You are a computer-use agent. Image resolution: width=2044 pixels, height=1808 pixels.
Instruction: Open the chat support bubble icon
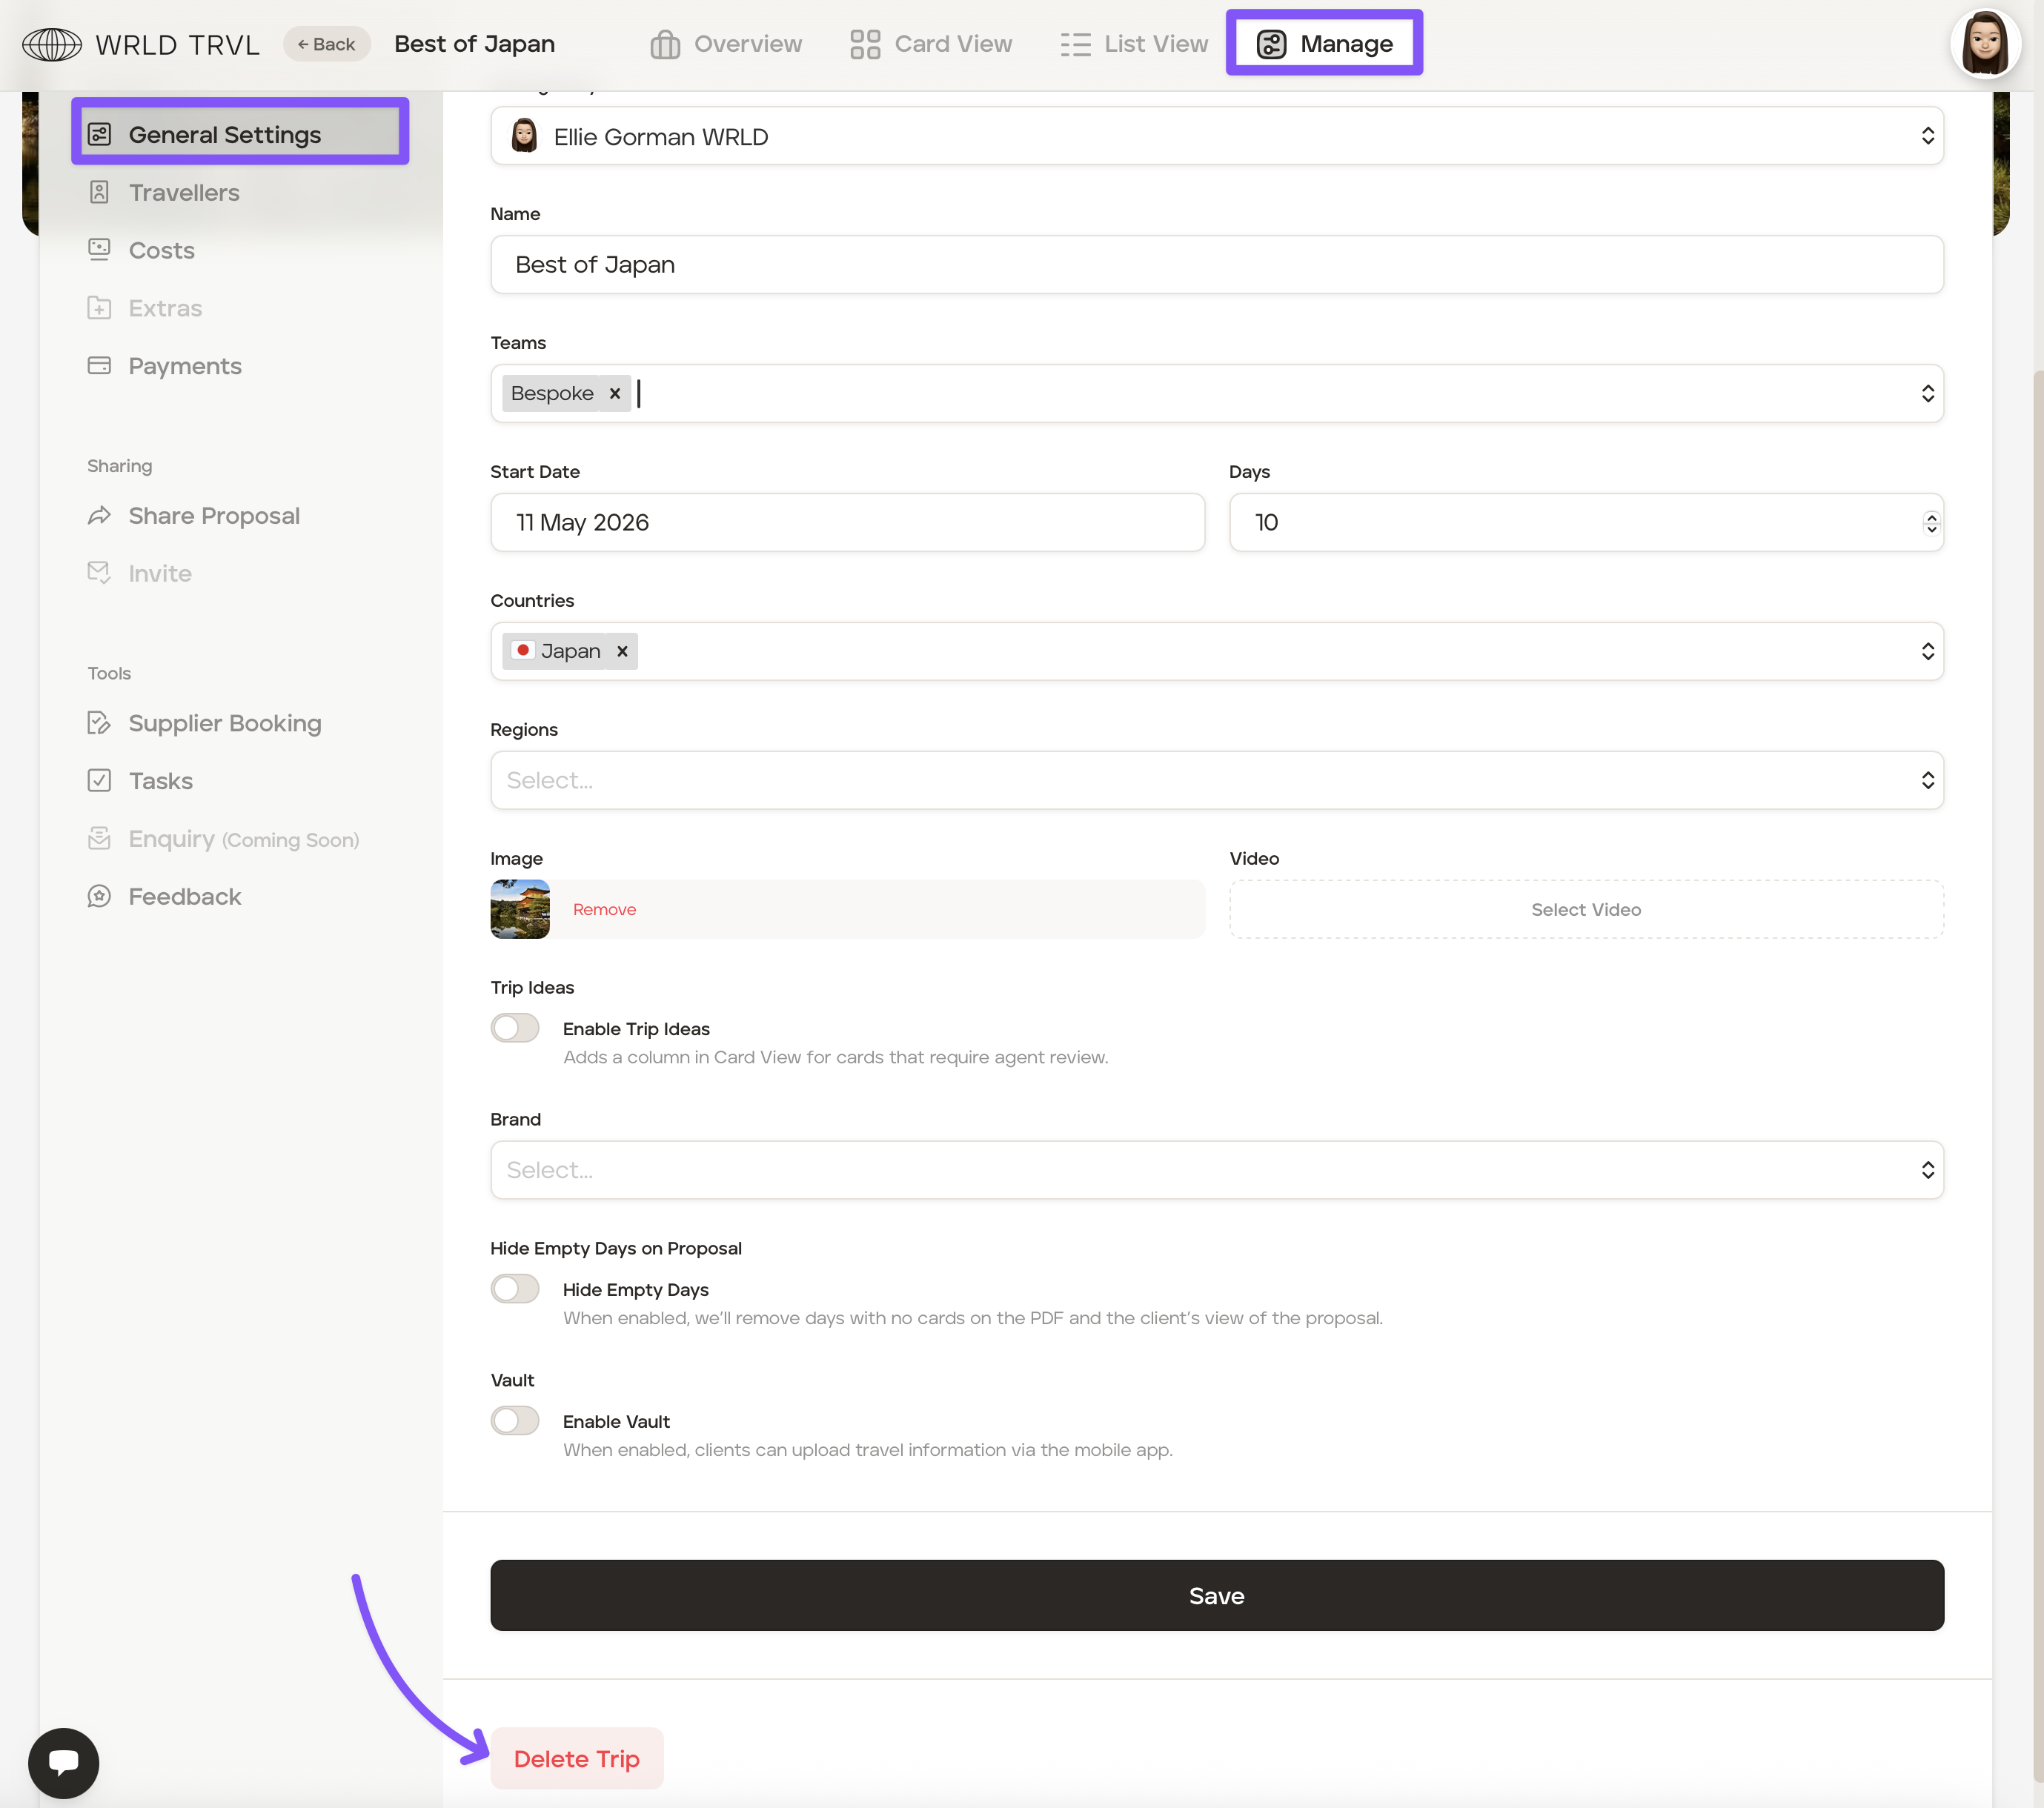pos(63,1762)
